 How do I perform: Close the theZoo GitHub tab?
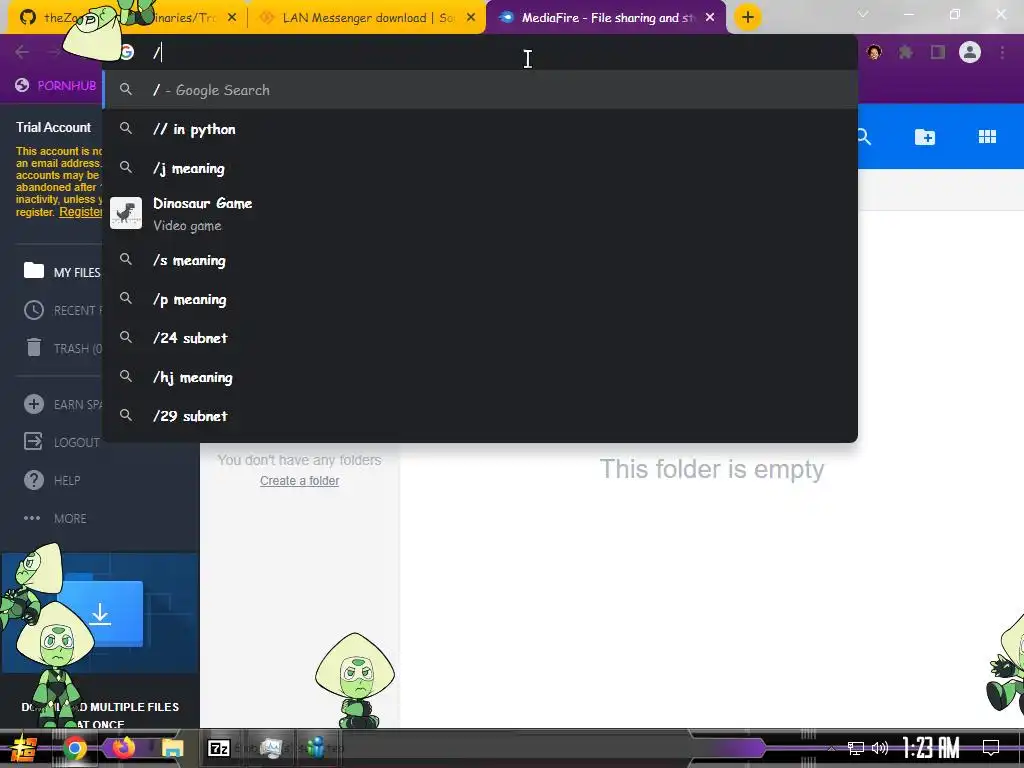[232, 18]
